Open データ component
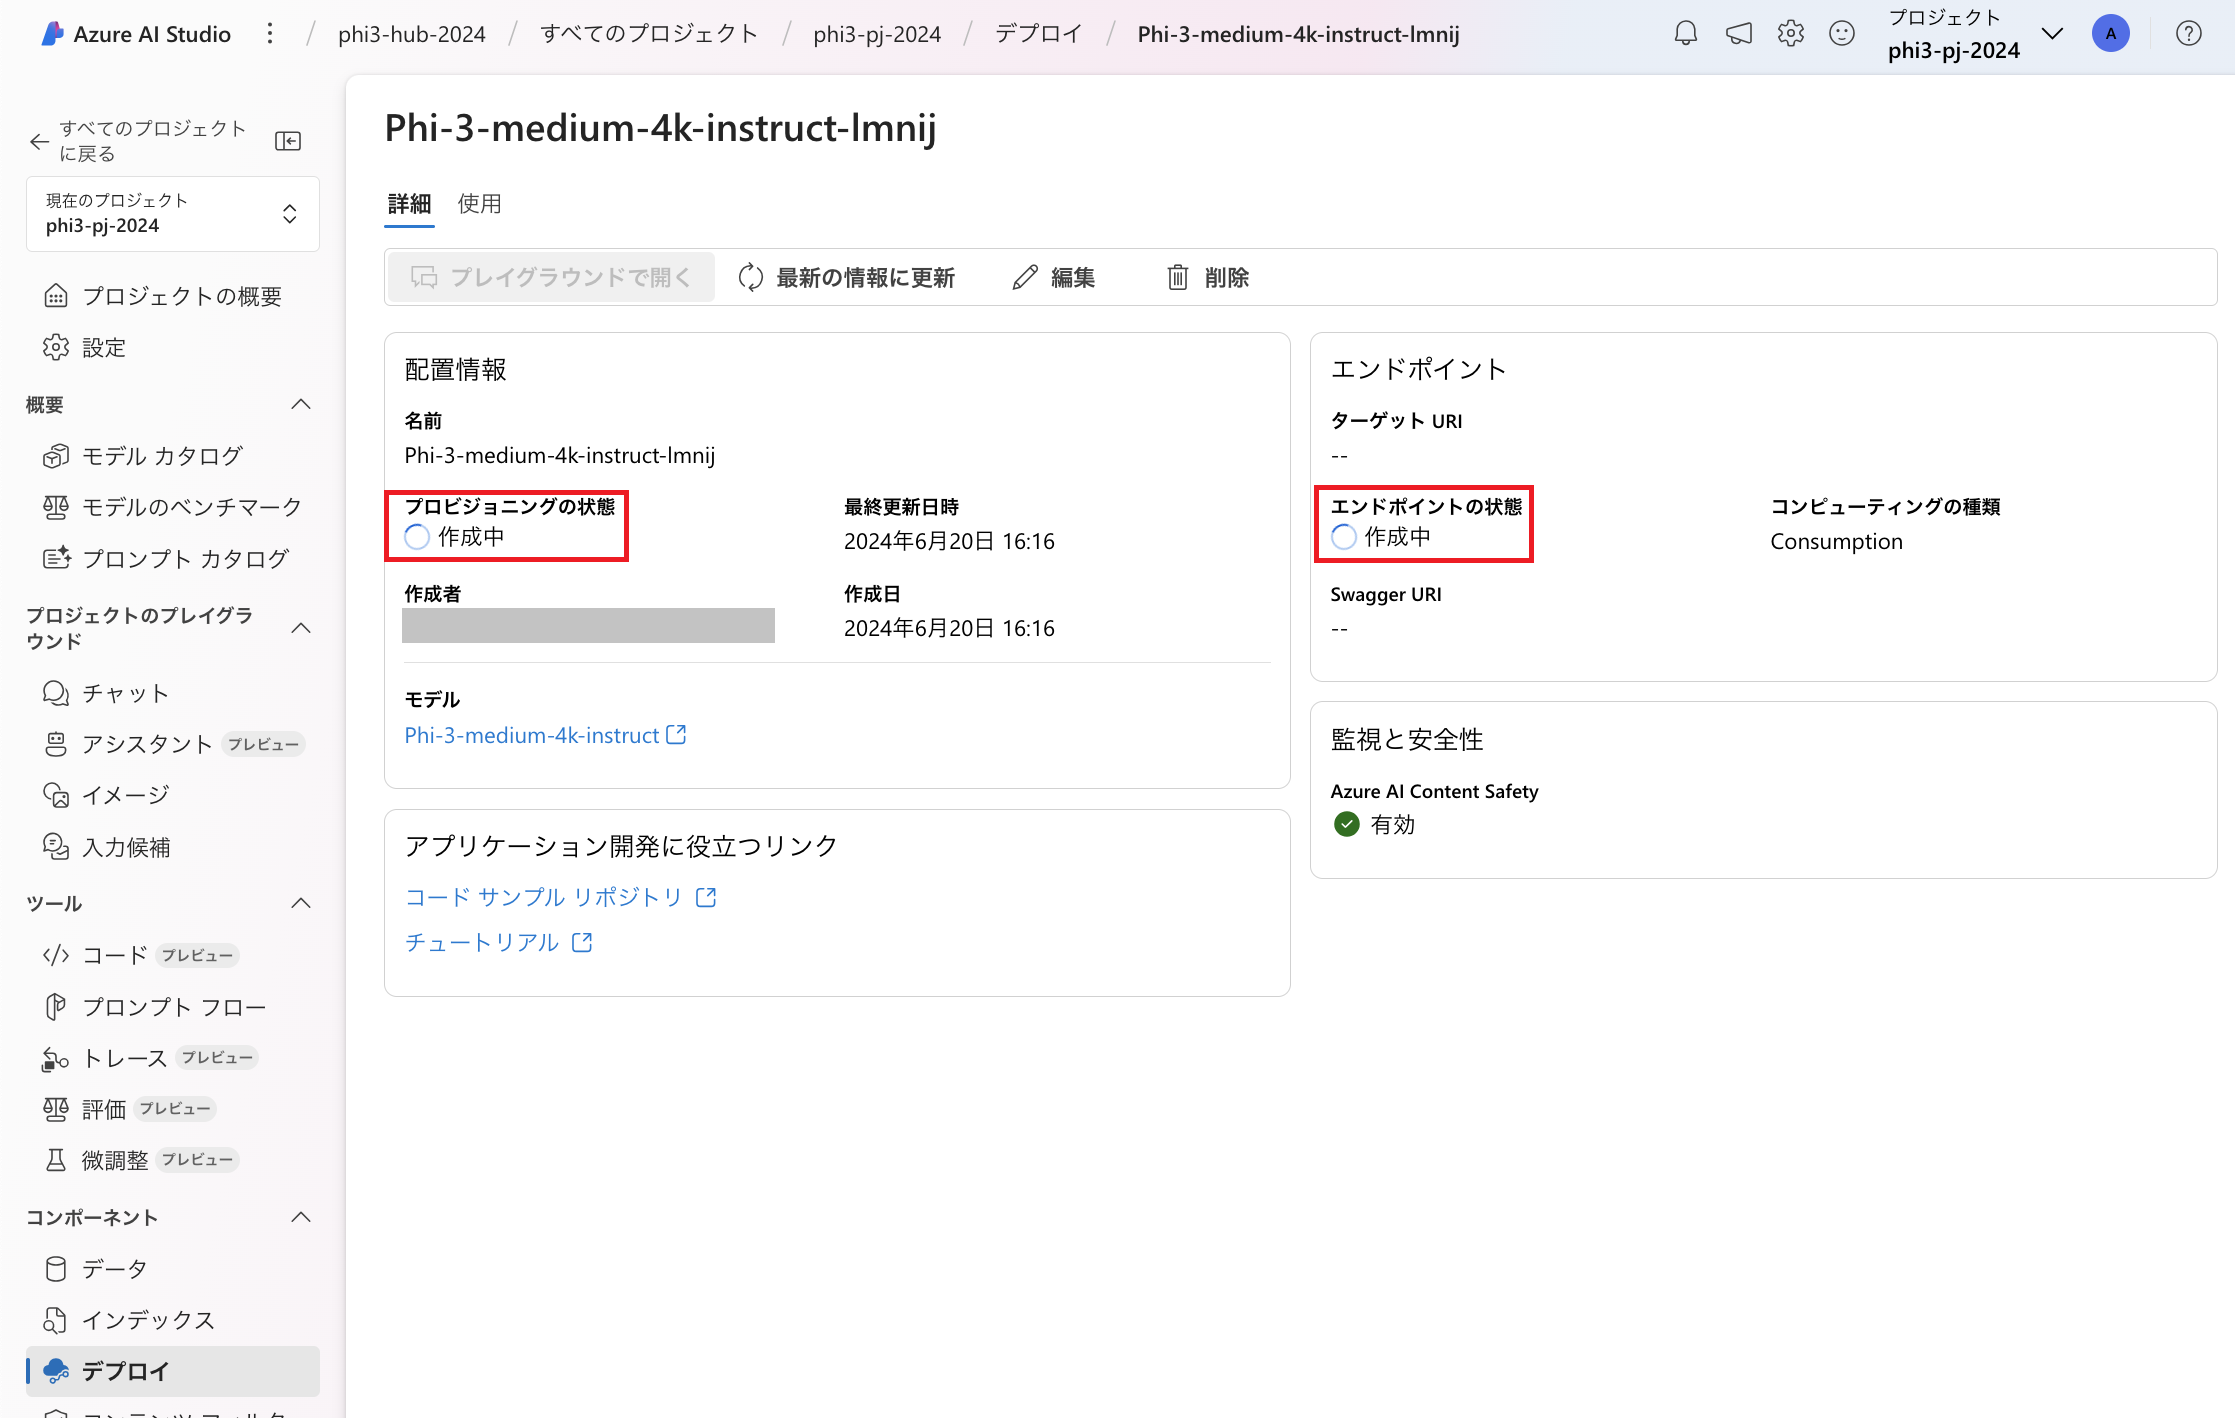The width and height of the screenshot is (2235, 1418). 172,1269
